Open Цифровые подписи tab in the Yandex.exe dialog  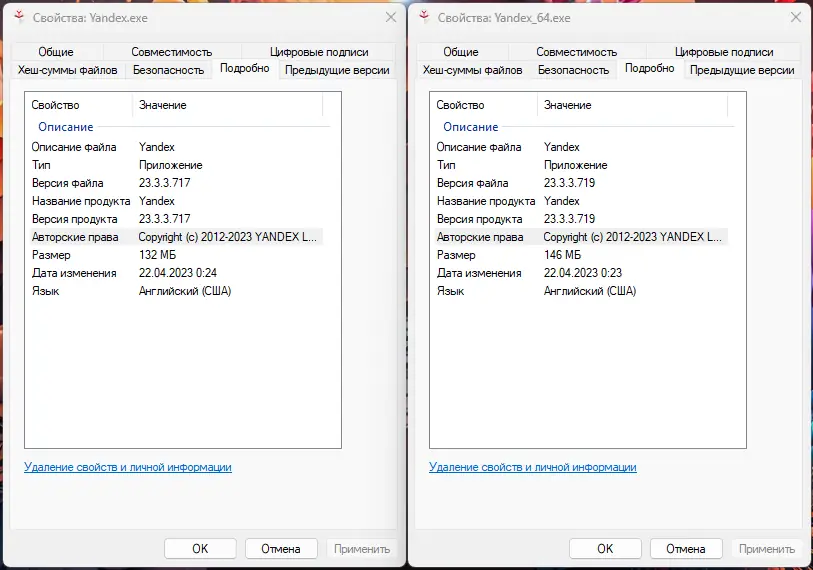point(319,52)
